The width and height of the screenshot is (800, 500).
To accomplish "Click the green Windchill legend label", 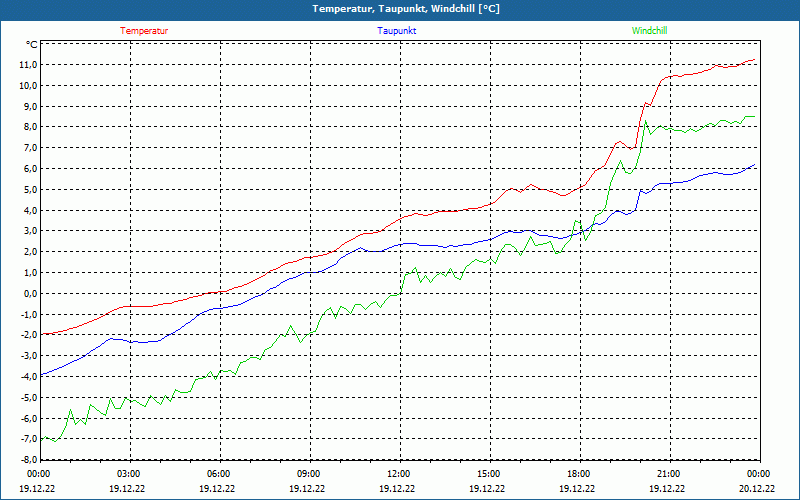I will coord(649,31).
